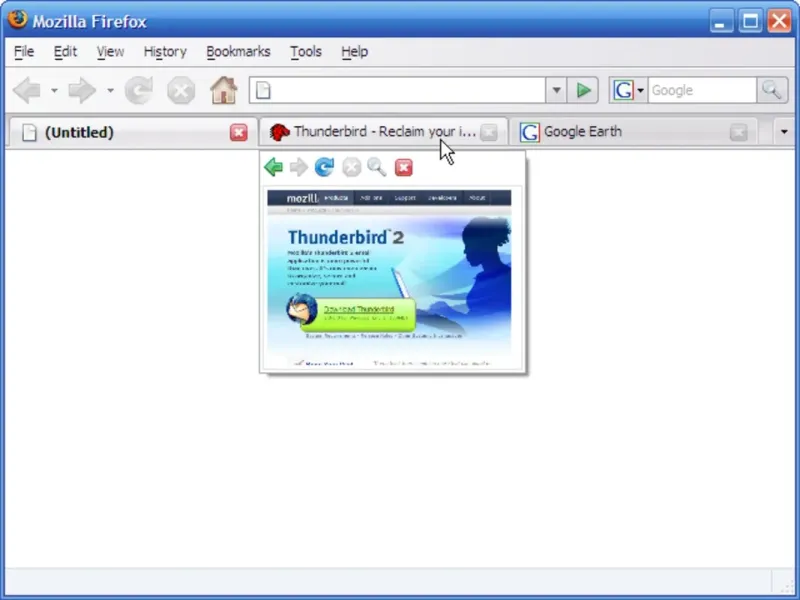Maximize the Firefox window

[750, 21]
